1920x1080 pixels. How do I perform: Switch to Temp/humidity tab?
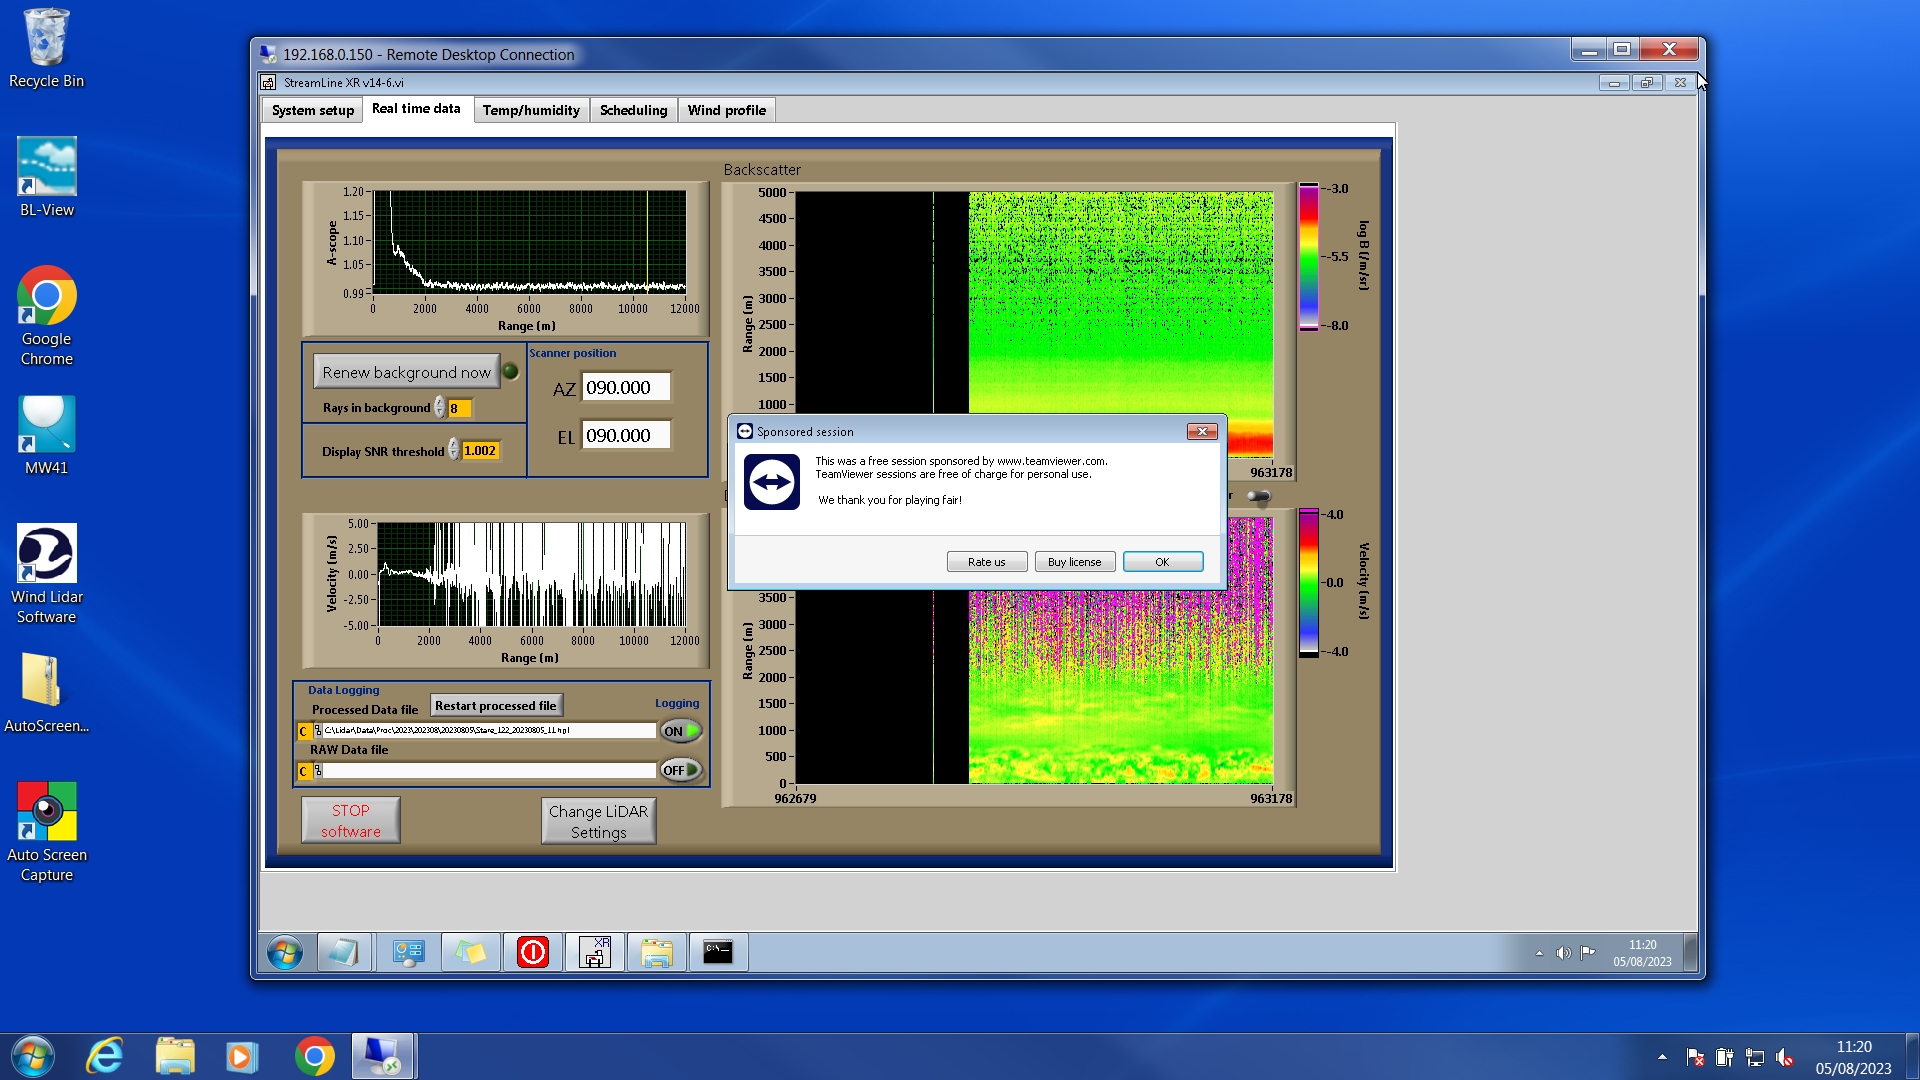[531, 110]
